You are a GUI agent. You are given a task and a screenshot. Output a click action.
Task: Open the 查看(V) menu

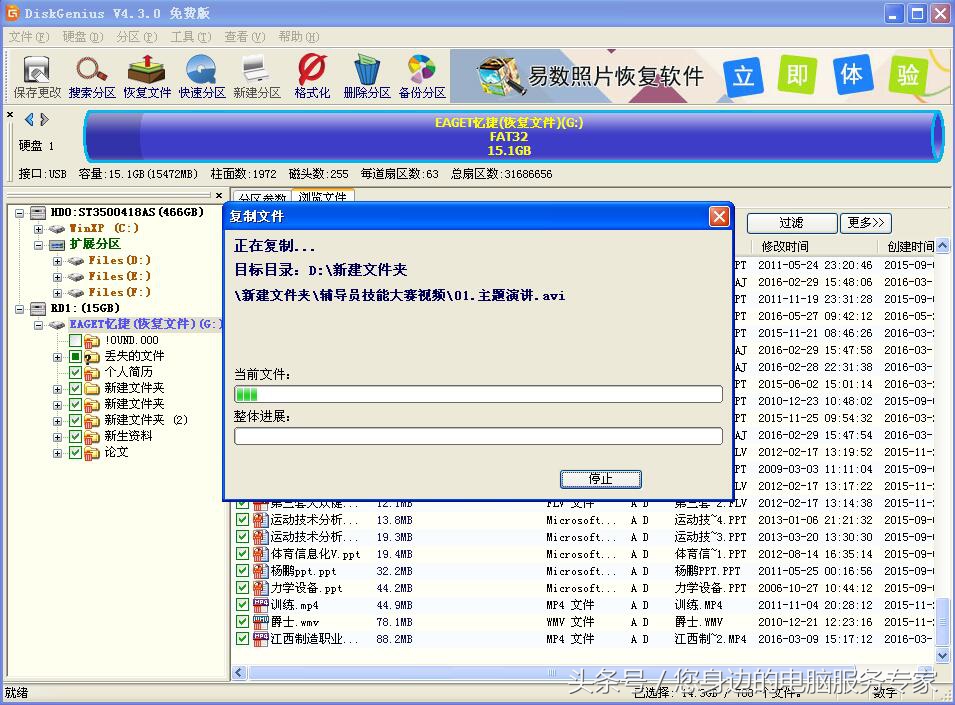tap(244, 37)
